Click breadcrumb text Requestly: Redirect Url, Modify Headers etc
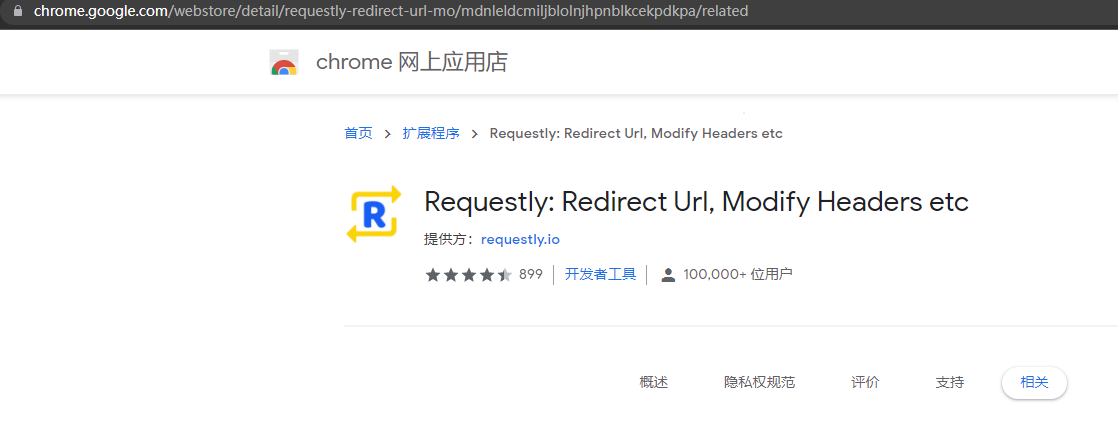Image resolution: width=1118 pixels, height=442 pixels. point(636,133)
